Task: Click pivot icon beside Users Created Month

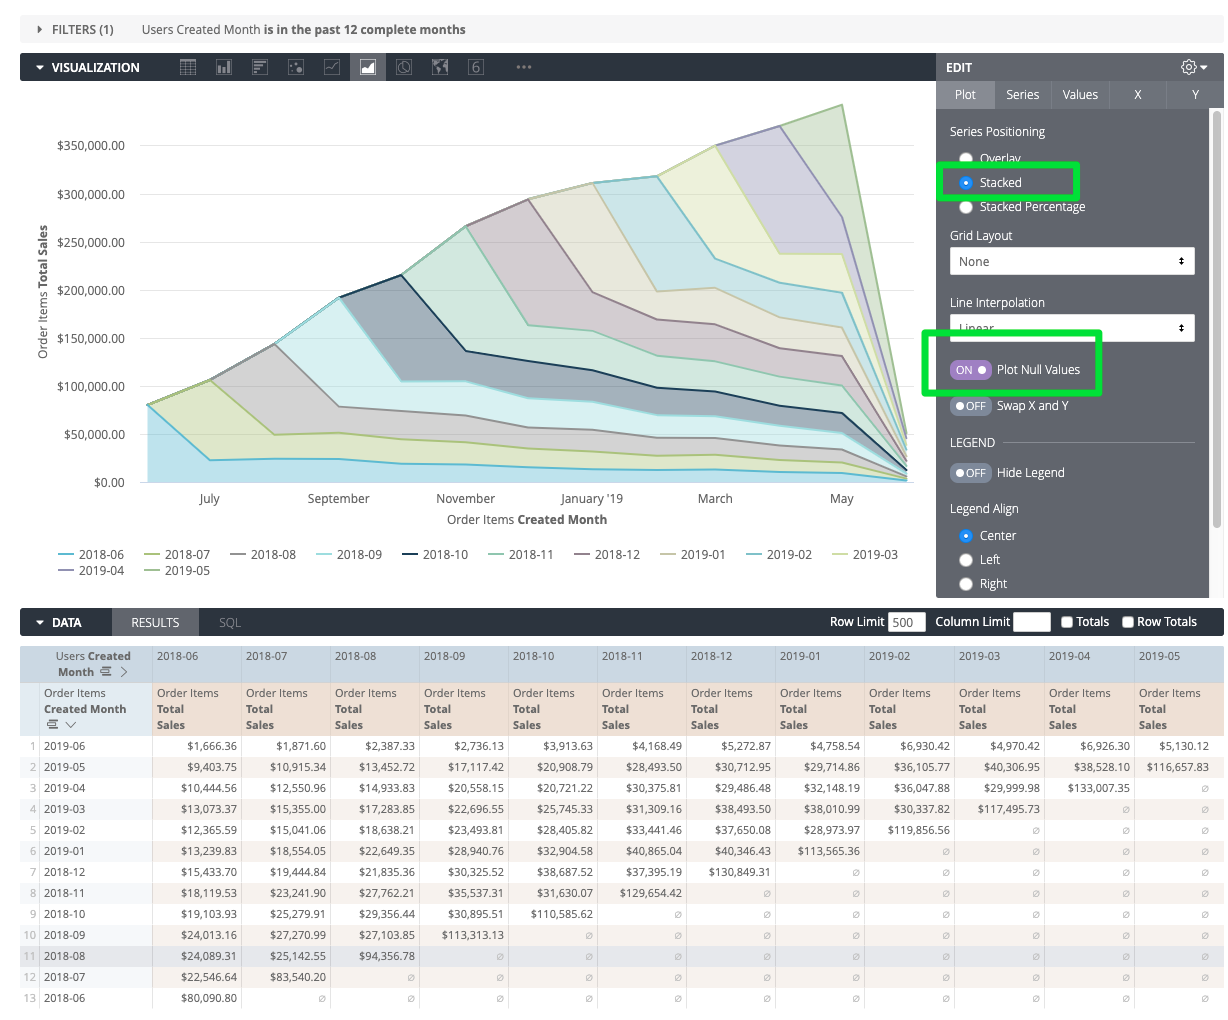Action: [106, 672]
